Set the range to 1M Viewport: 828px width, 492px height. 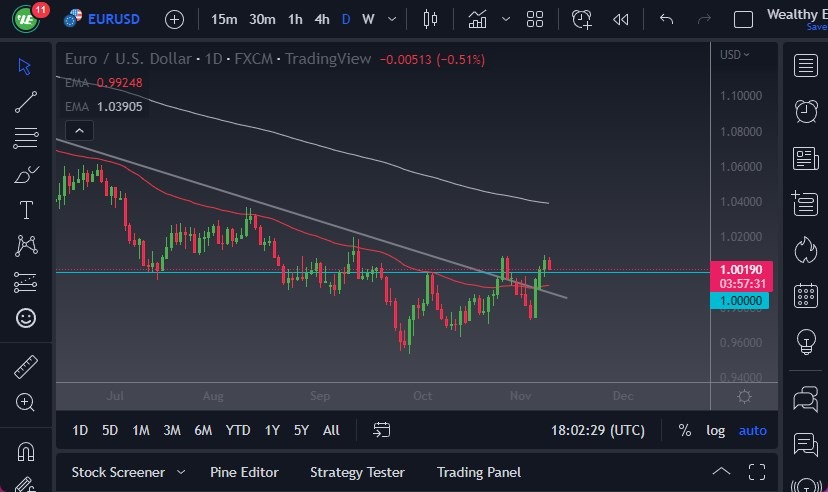point(140,430)
